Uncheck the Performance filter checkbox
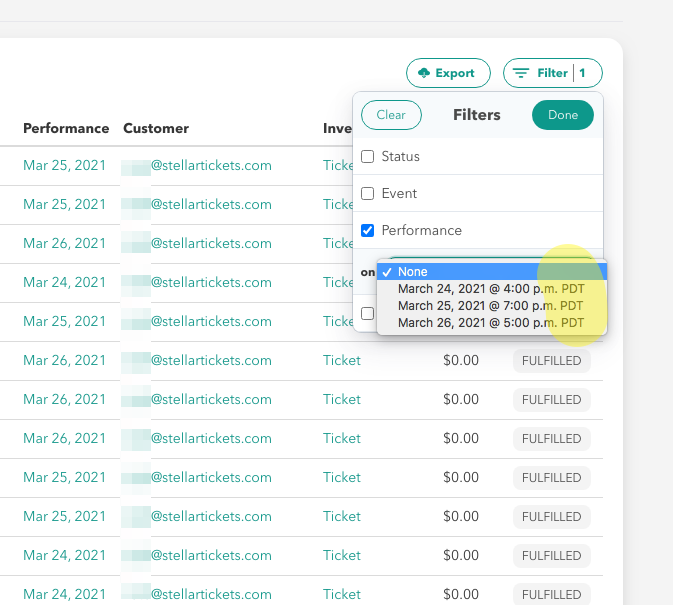This screenshot has width=673, height=605. pos(367,230)
